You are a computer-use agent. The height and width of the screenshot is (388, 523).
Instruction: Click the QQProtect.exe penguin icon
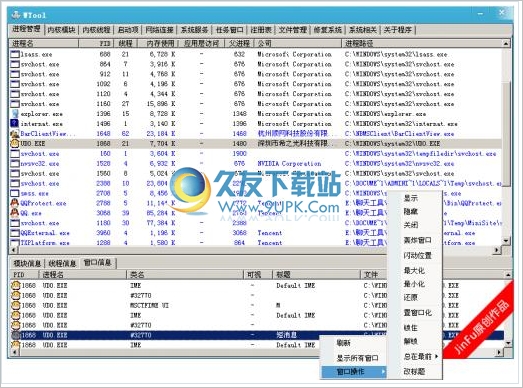(15, 203)
